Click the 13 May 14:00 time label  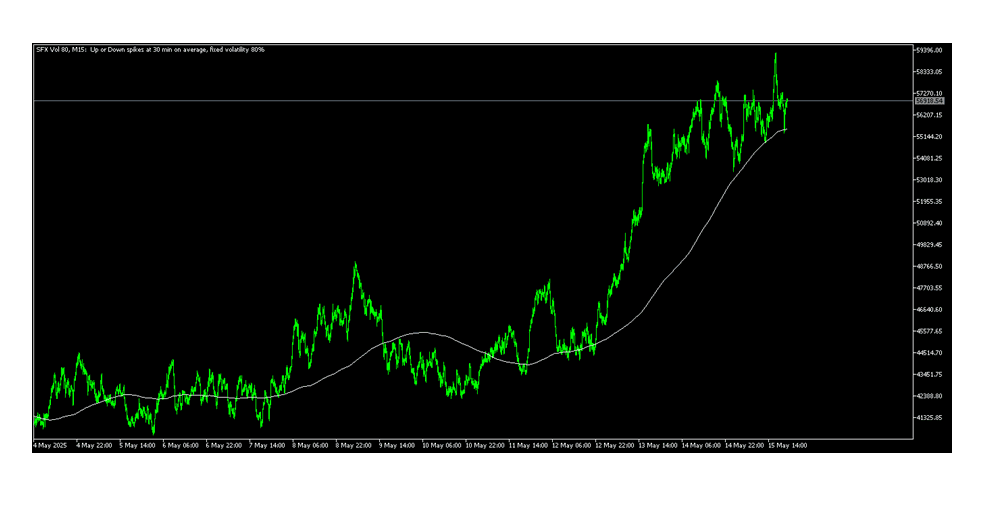coord(658,446)
